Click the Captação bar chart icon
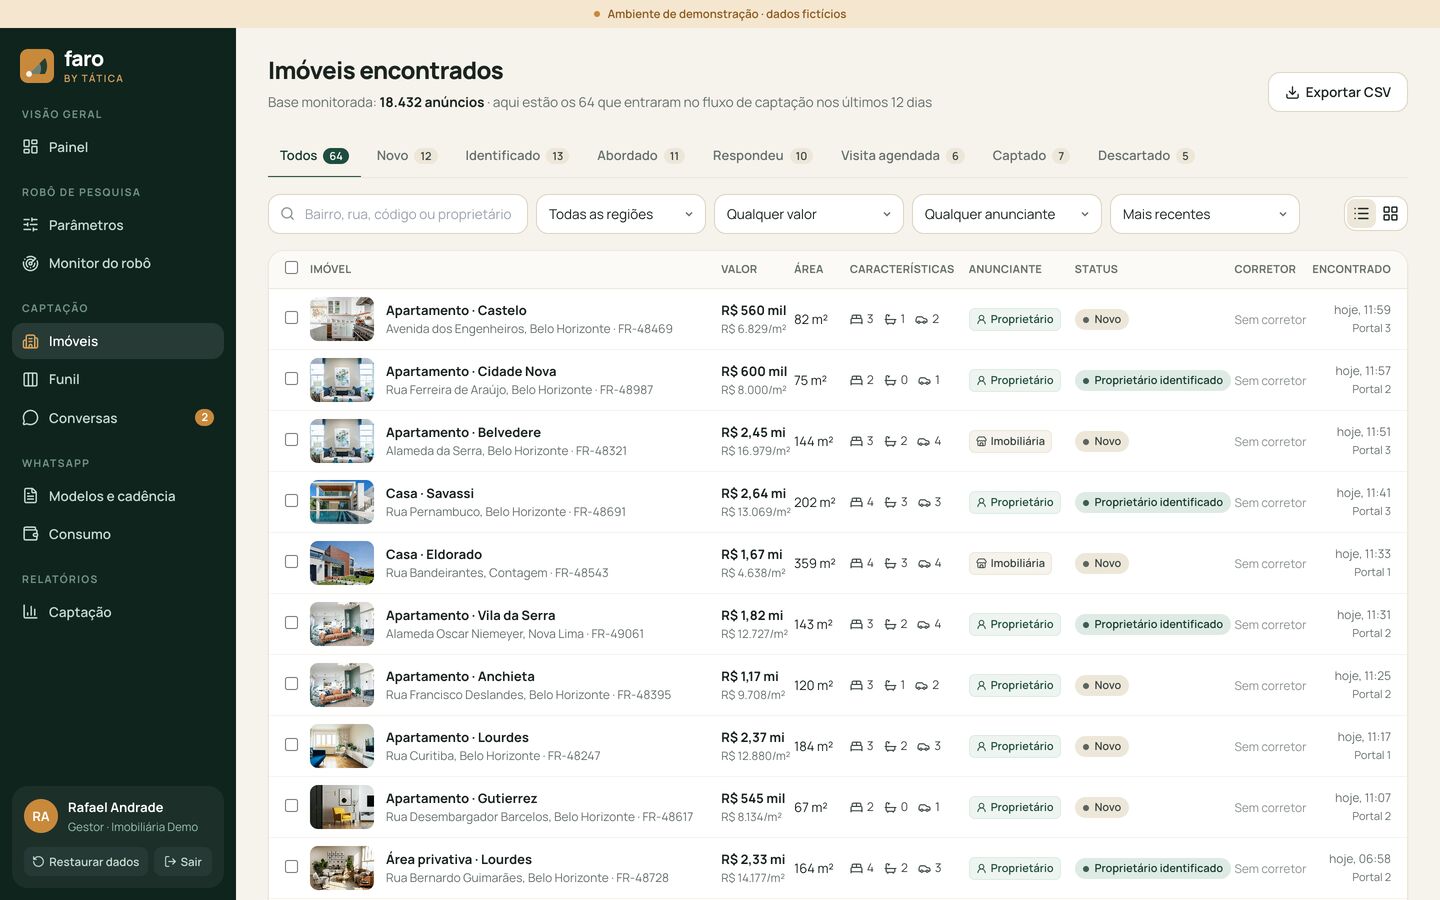 click(31, 612)
